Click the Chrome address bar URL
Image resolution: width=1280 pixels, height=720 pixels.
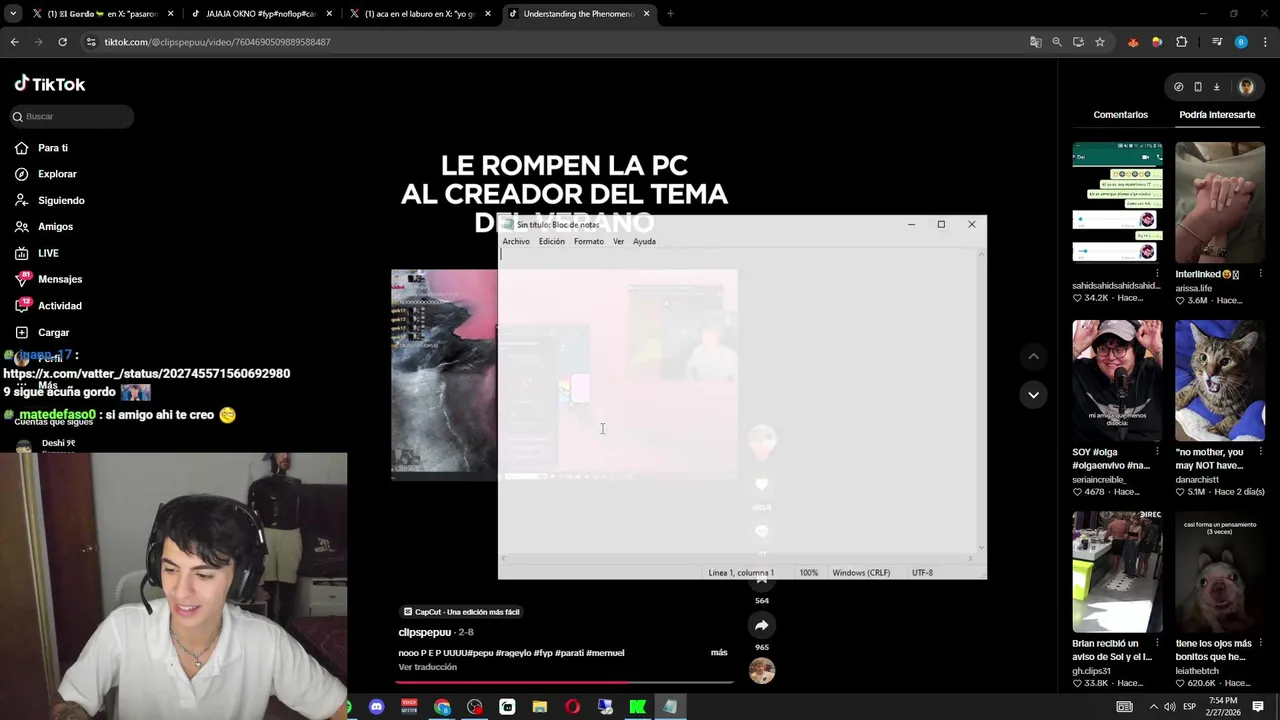point(217,42)
